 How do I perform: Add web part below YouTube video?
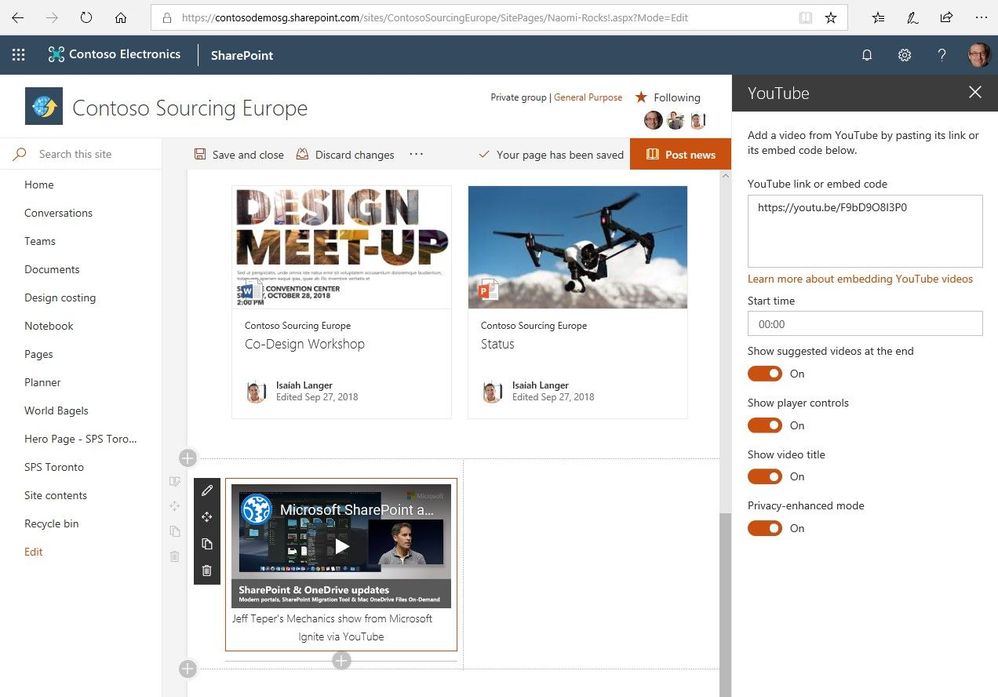(341, 661)
